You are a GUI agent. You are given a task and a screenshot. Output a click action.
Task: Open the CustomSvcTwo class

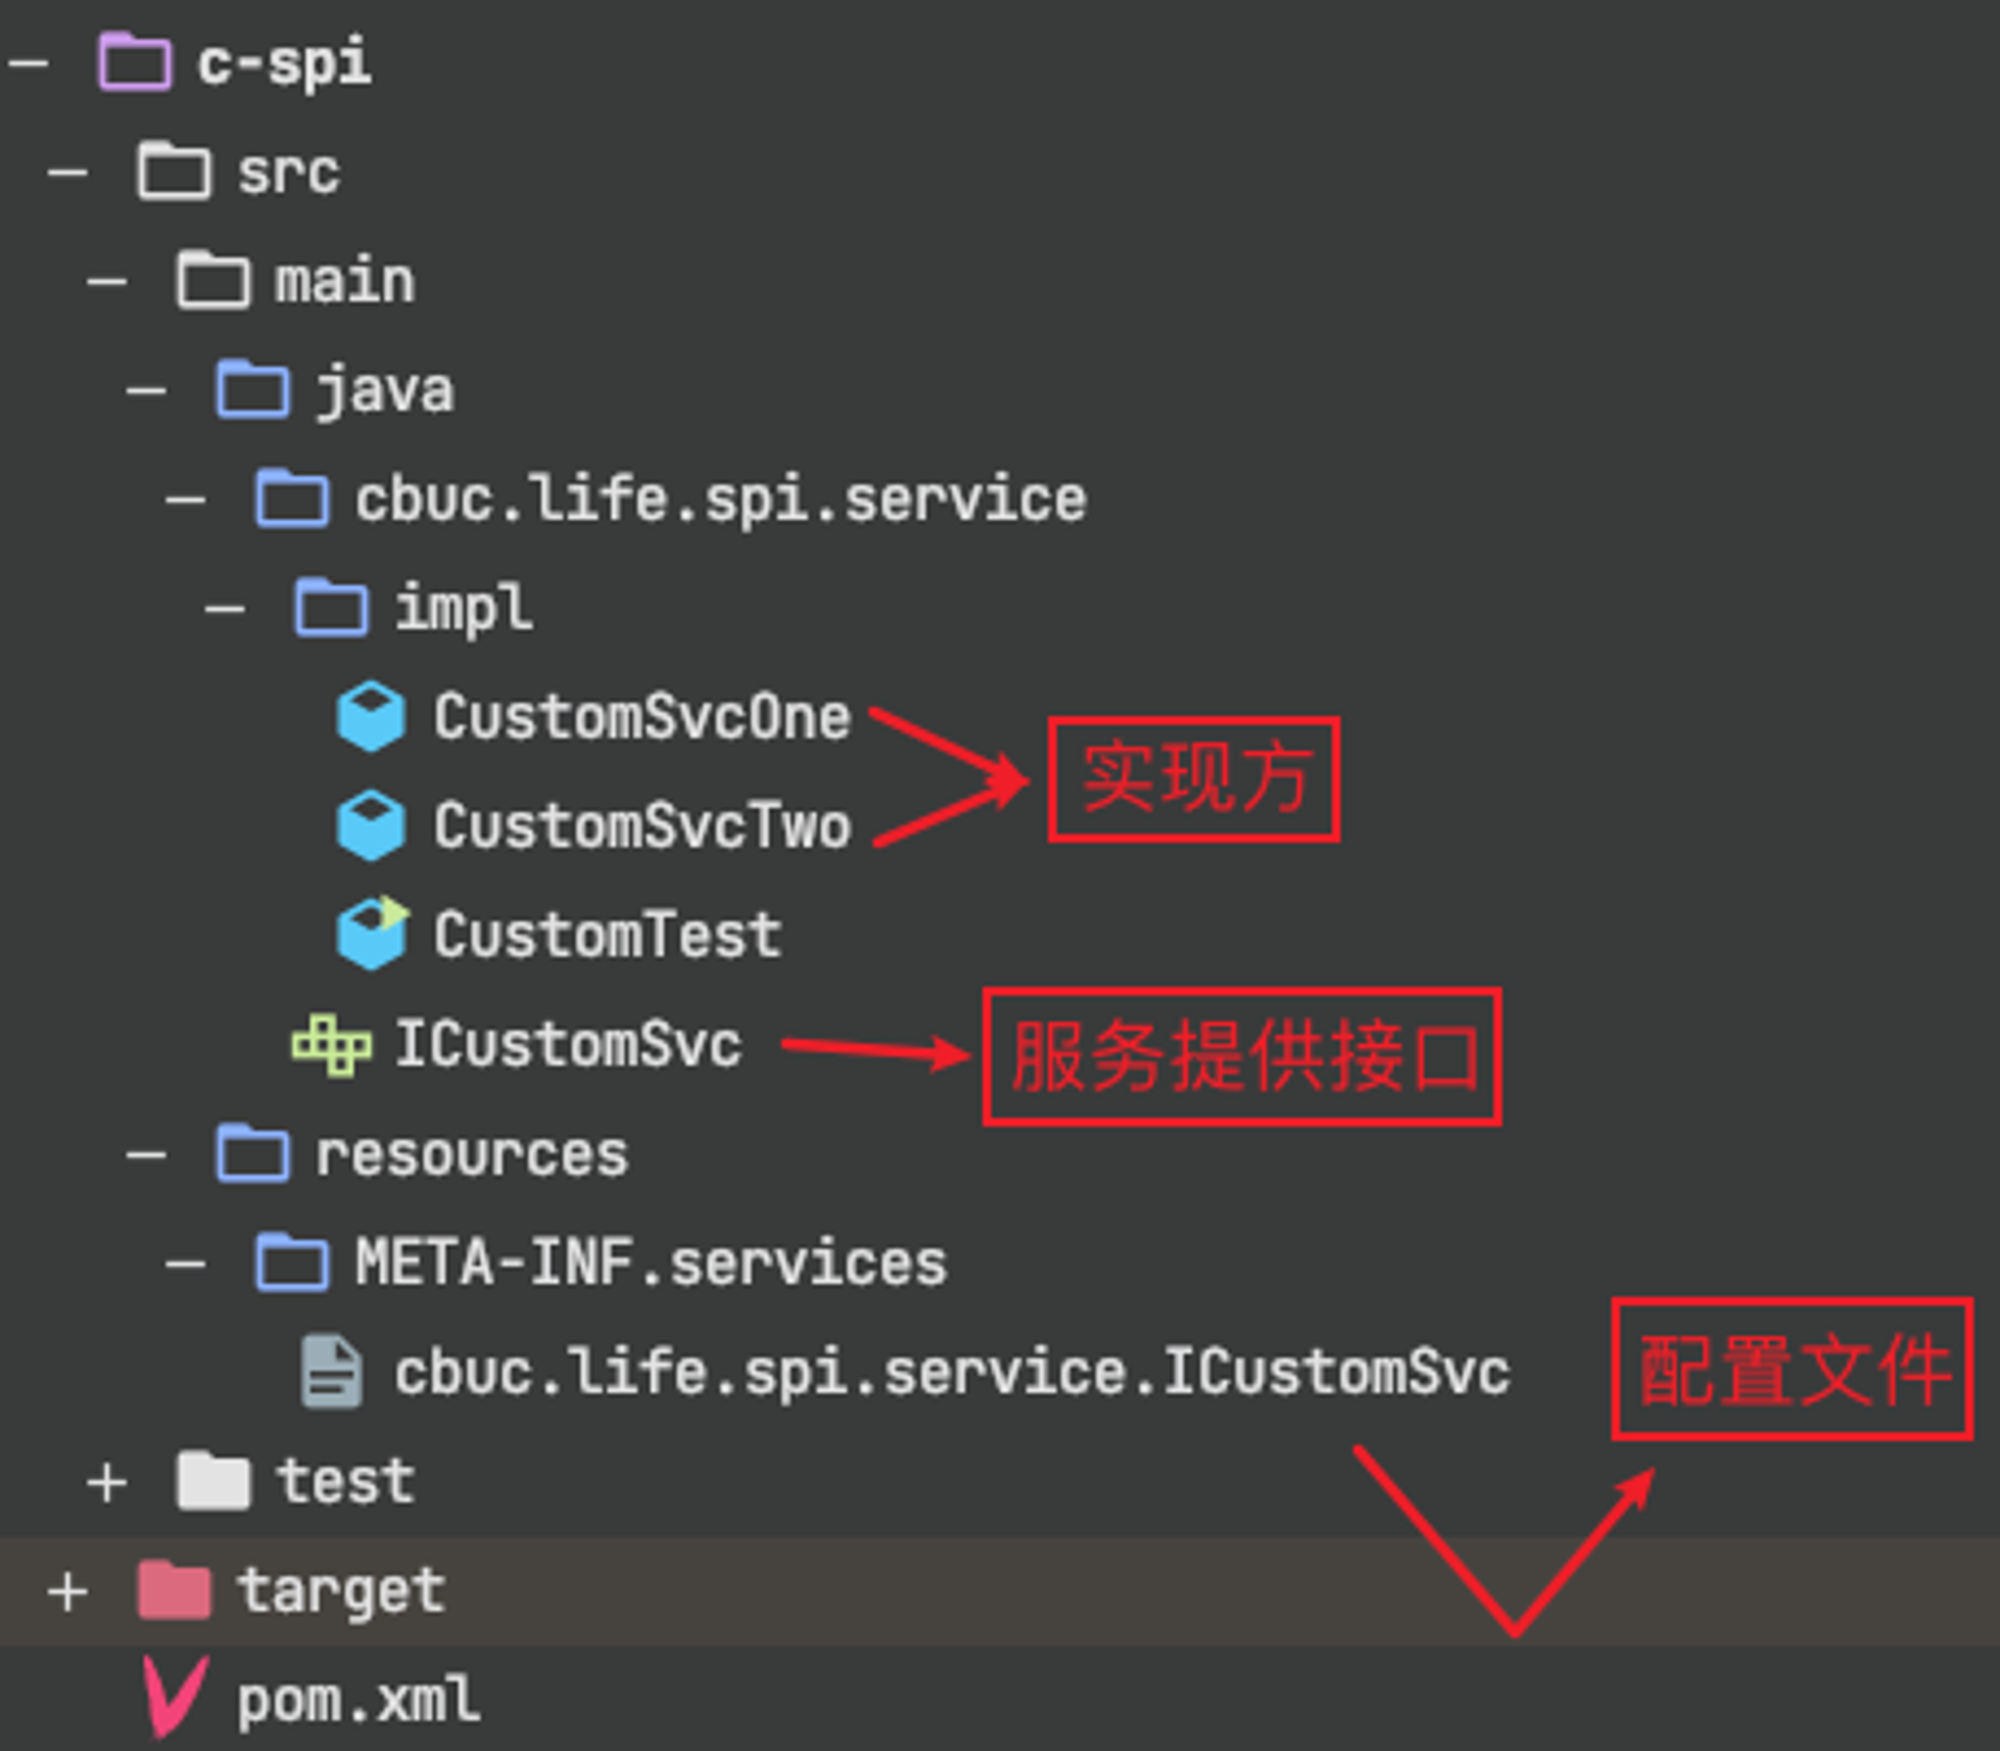[642, 826]
